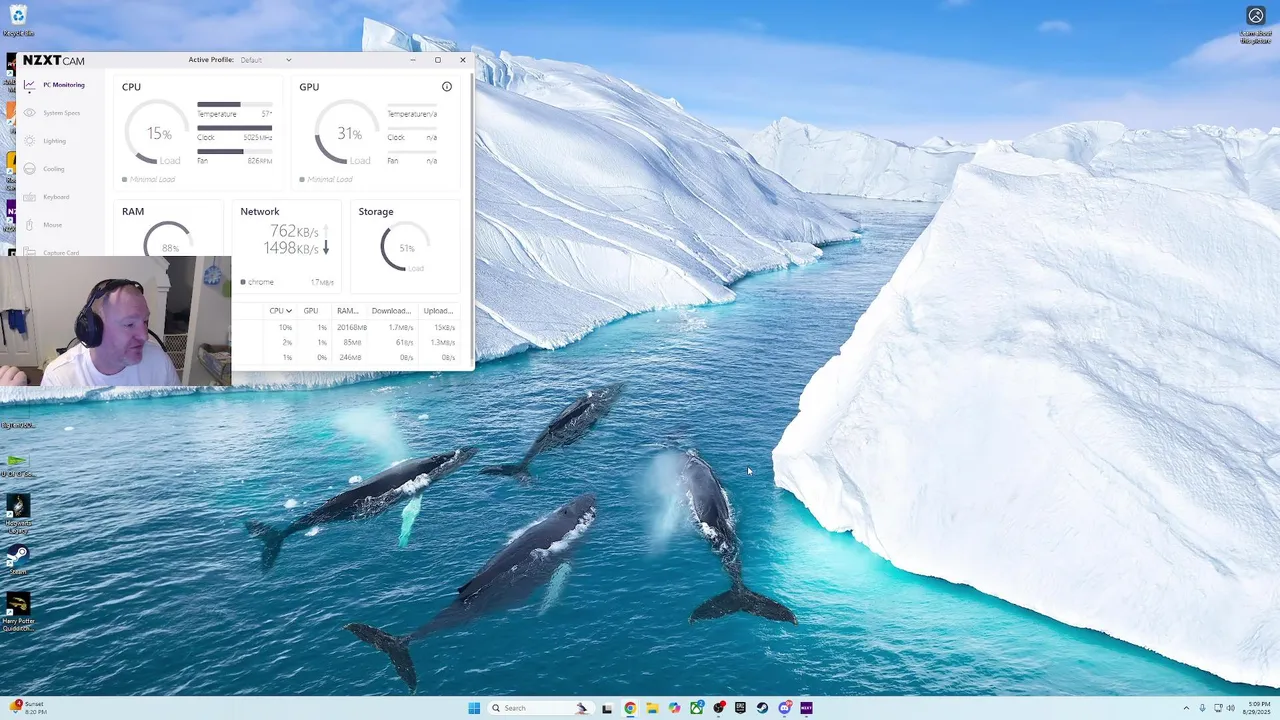
Task: Click the Storage usage gauge
Action: point(406,246)
